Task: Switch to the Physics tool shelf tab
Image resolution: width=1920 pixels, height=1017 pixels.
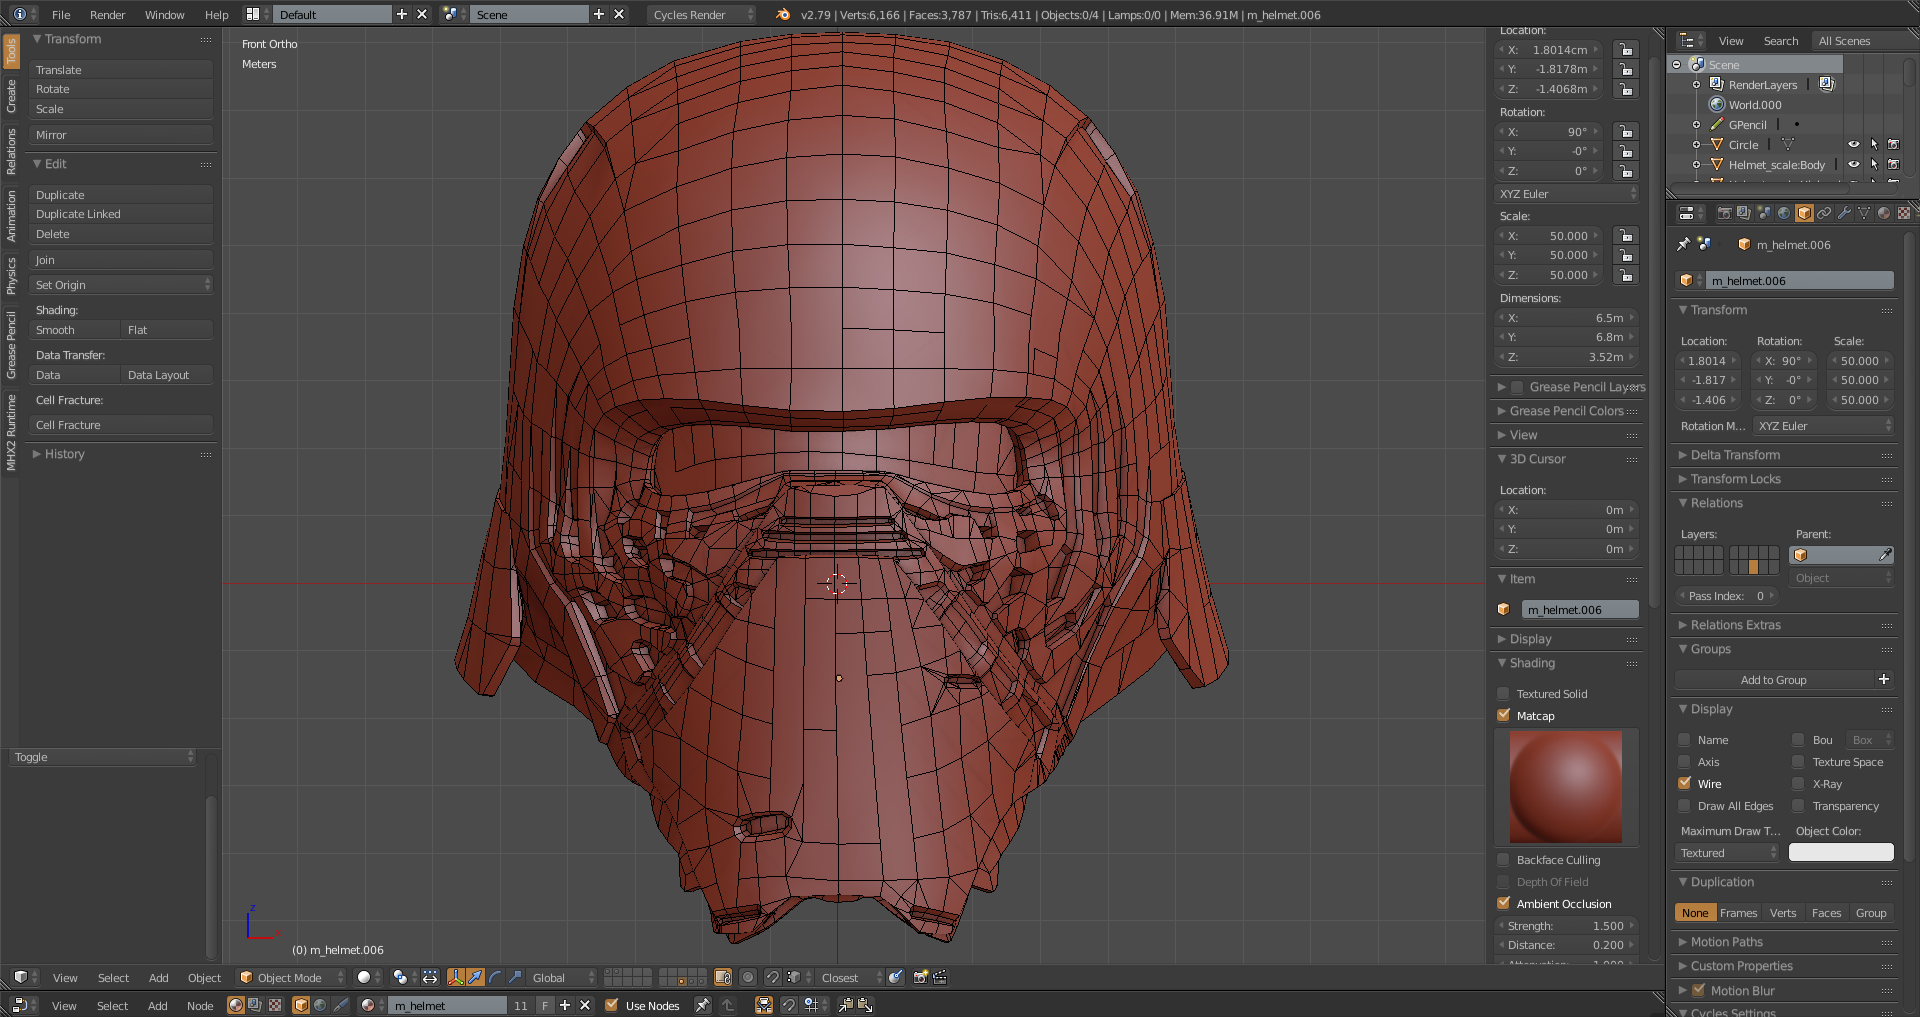Action: point(11,276)
